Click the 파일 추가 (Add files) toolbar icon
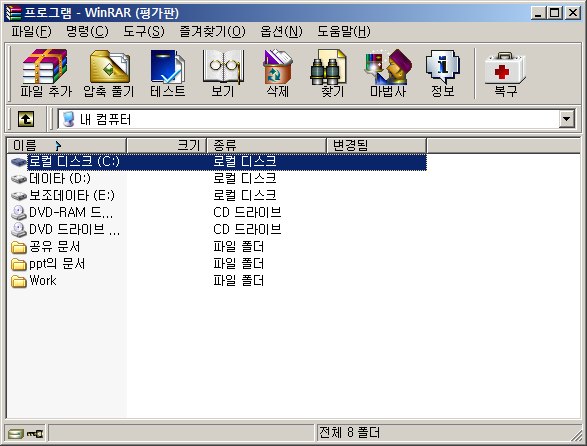Viewport: 587px width, 446px height. (x=46, y=73)
